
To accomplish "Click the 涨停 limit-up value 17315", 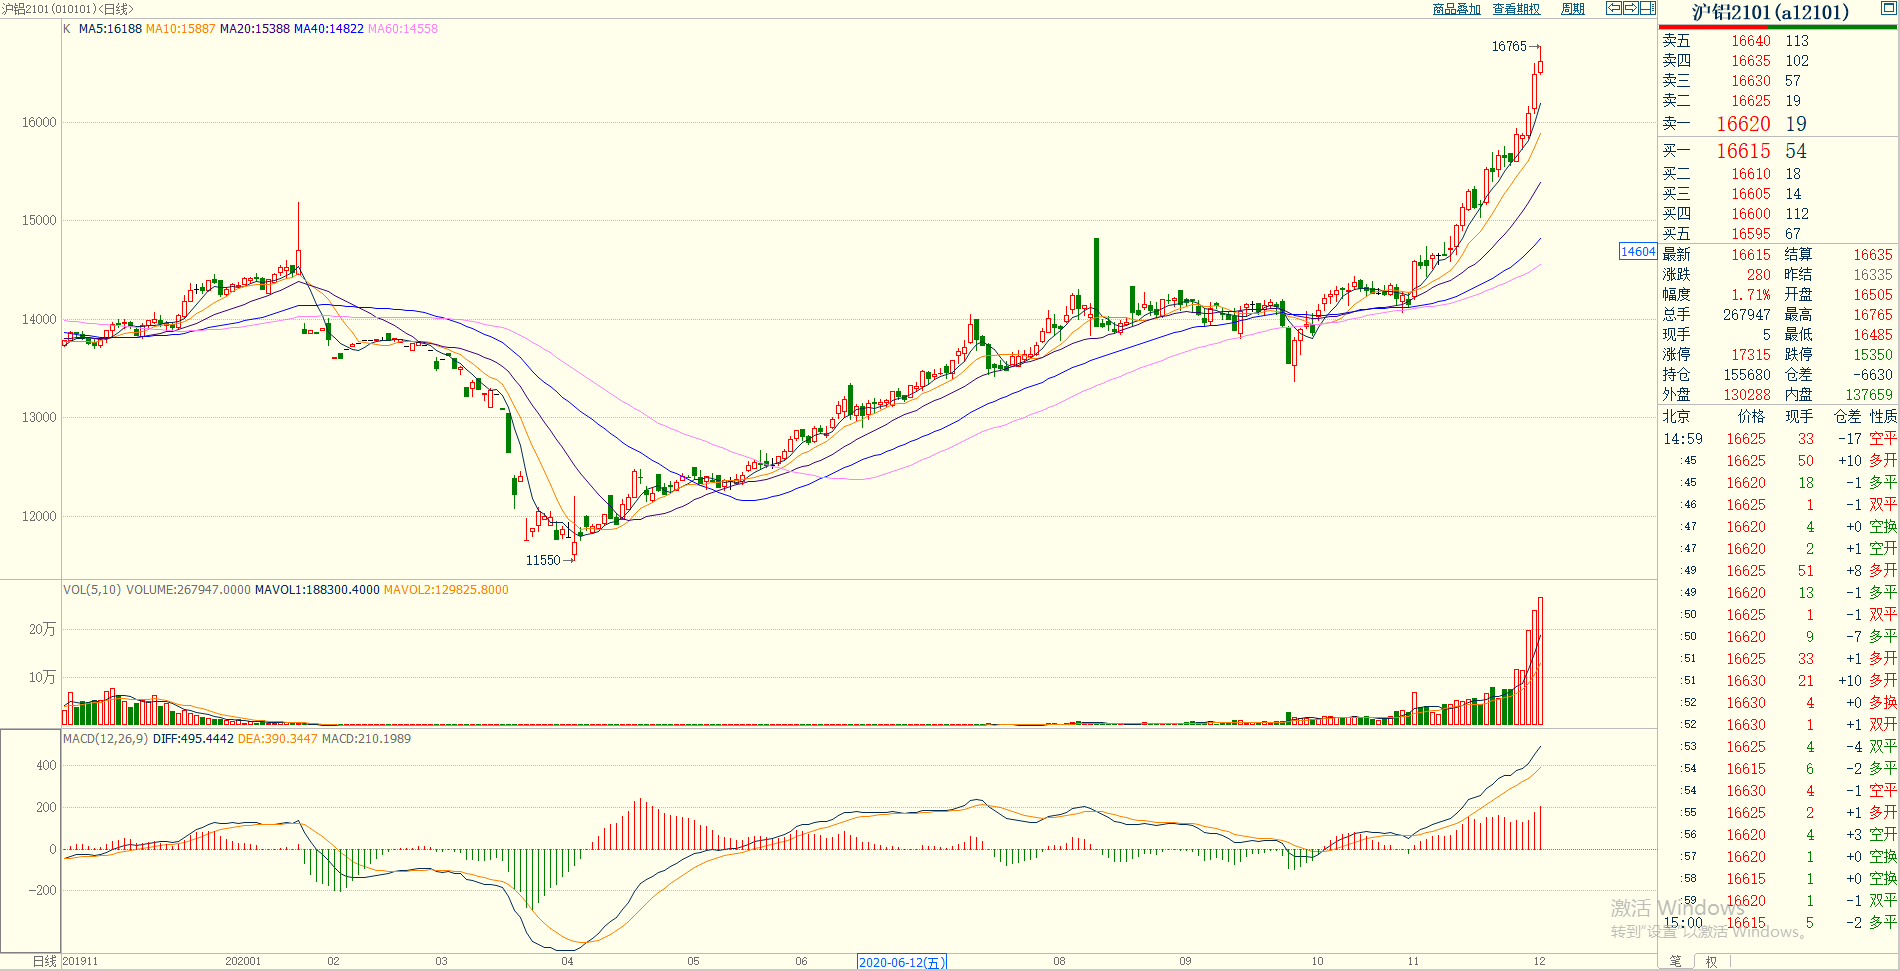I will 1750,355.
